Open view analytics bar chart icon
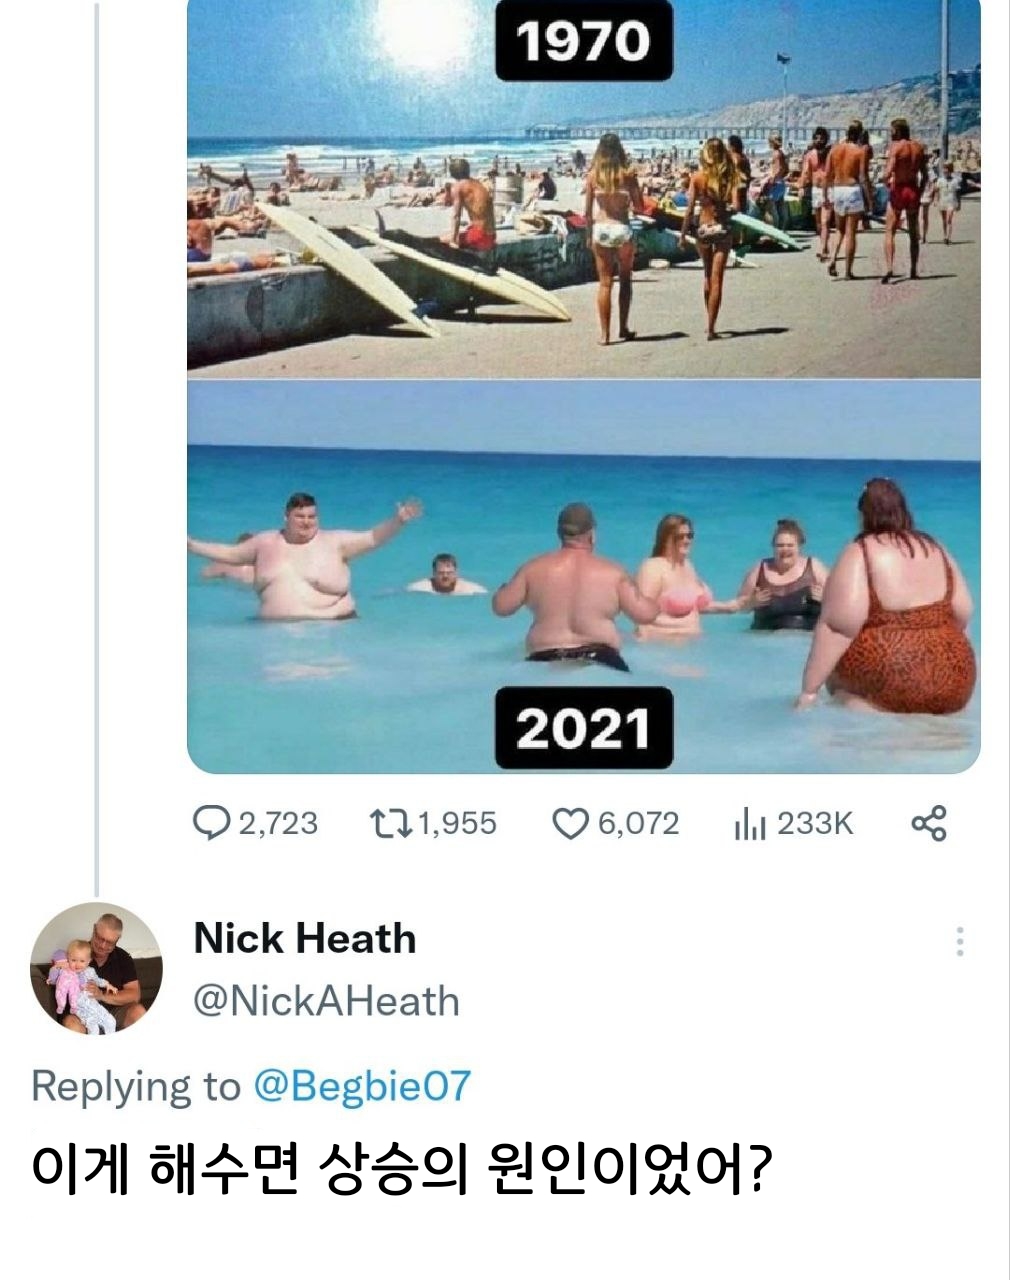 tap(749, 825)
